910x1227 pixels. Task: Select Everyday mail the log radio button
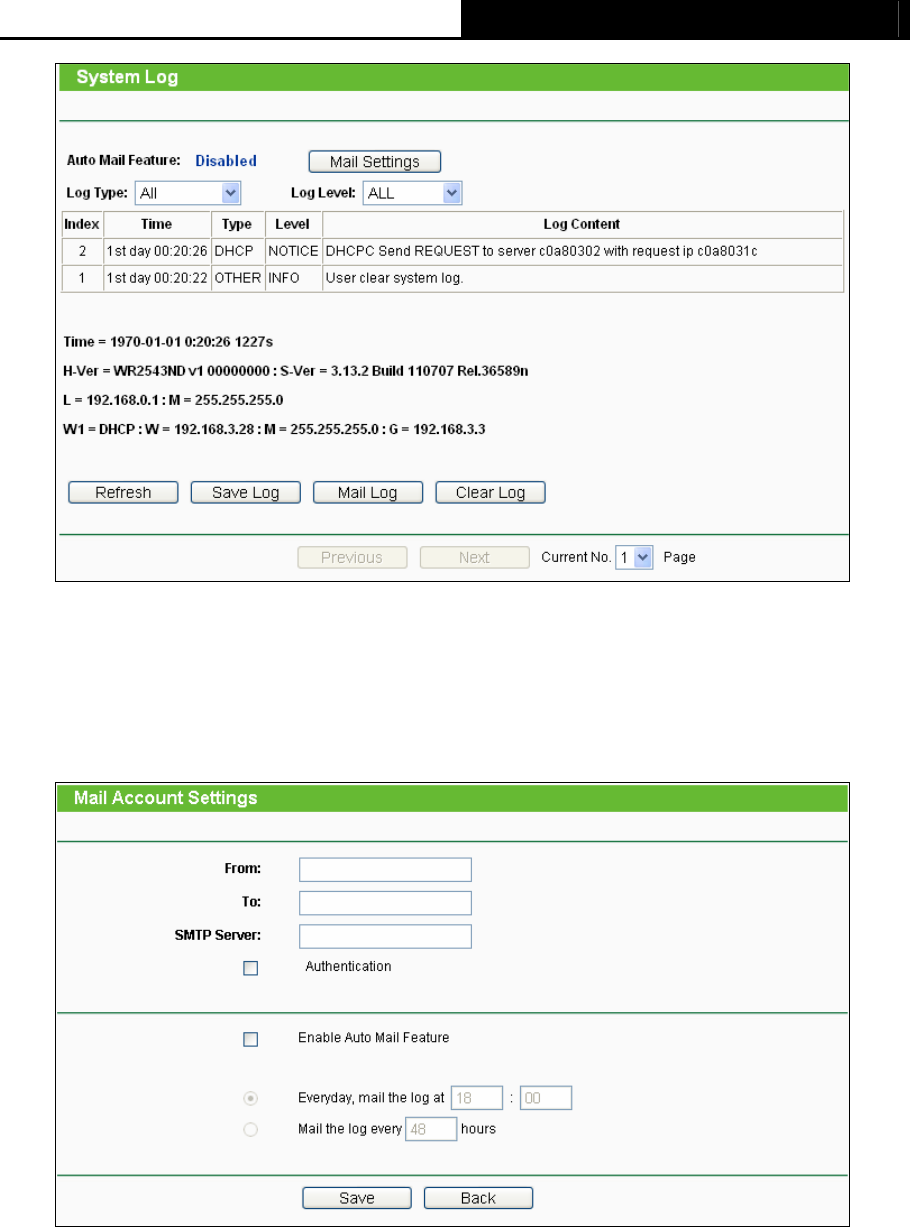point(250,1098)
